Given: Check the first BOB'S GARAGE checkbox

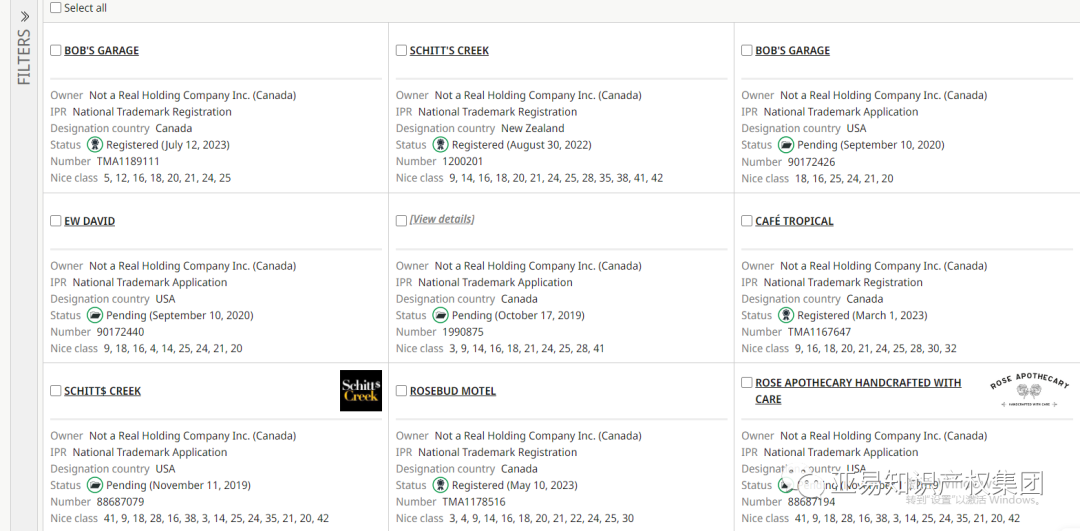Looking at the screenshot, I should tap(56, 50).
